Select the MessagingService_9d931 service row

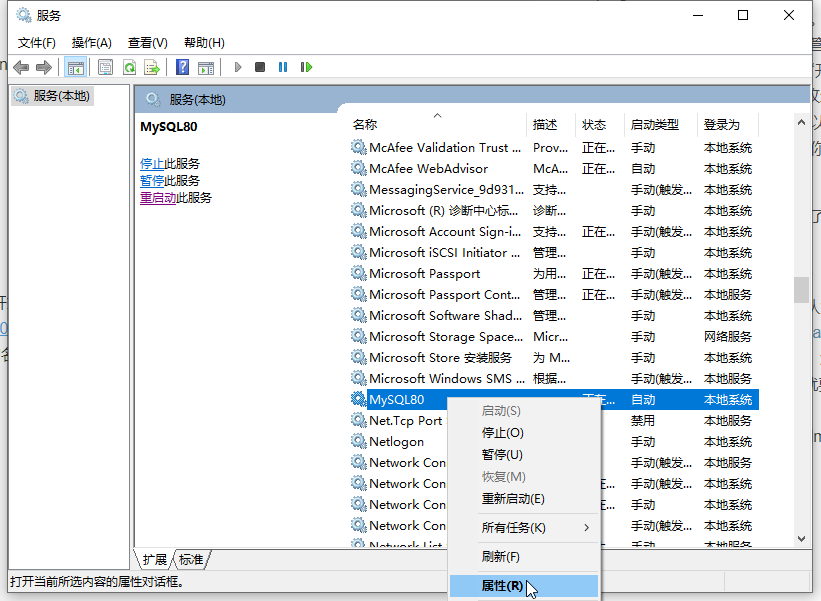point(554,190)
